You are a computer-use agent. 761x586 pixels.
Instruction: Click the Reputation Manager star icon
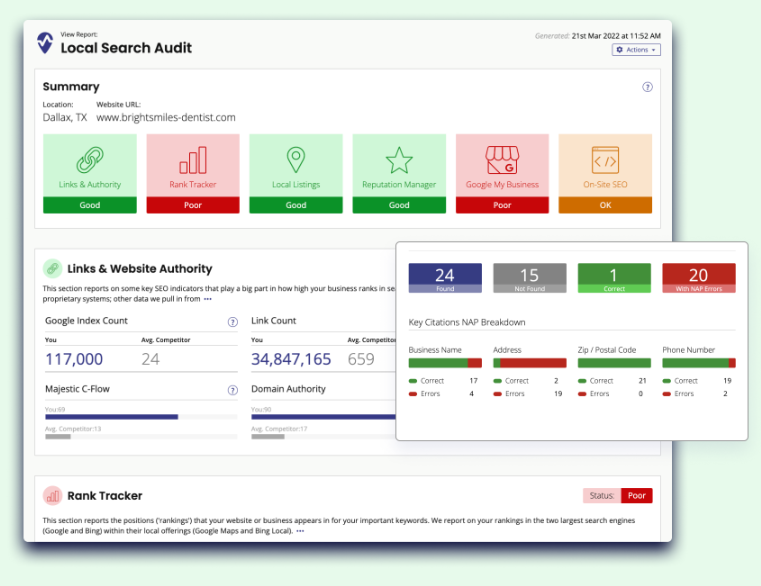pos(399,160)
